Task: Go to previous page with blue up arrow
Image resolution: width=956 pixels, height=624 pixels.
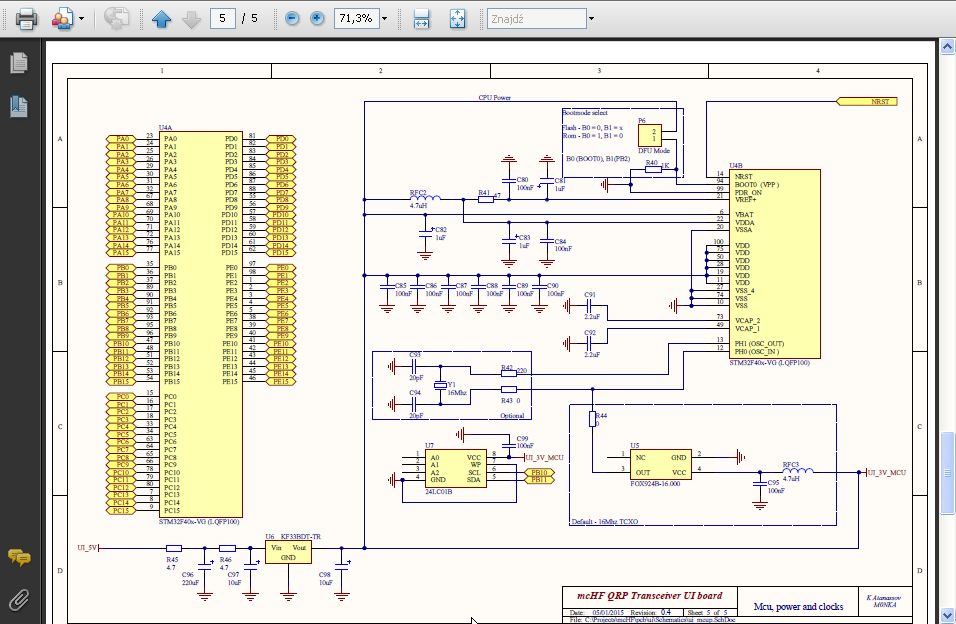Action: [x=161, y=18]
